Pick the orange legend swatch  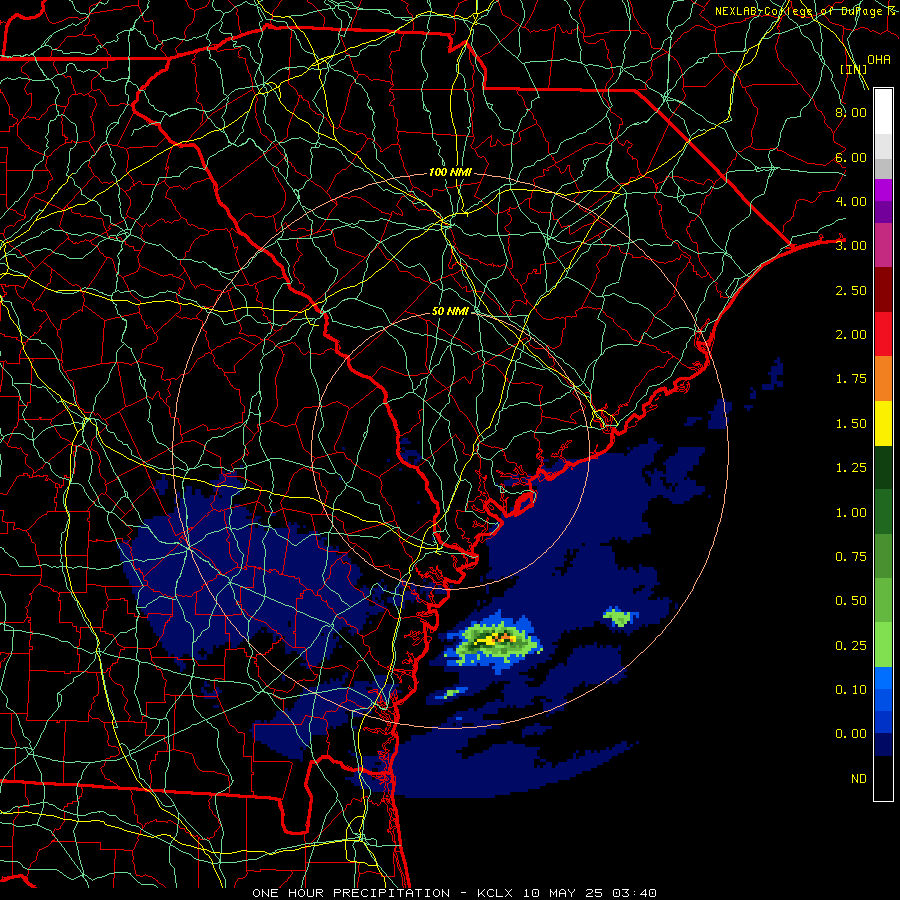coord(883,379)
